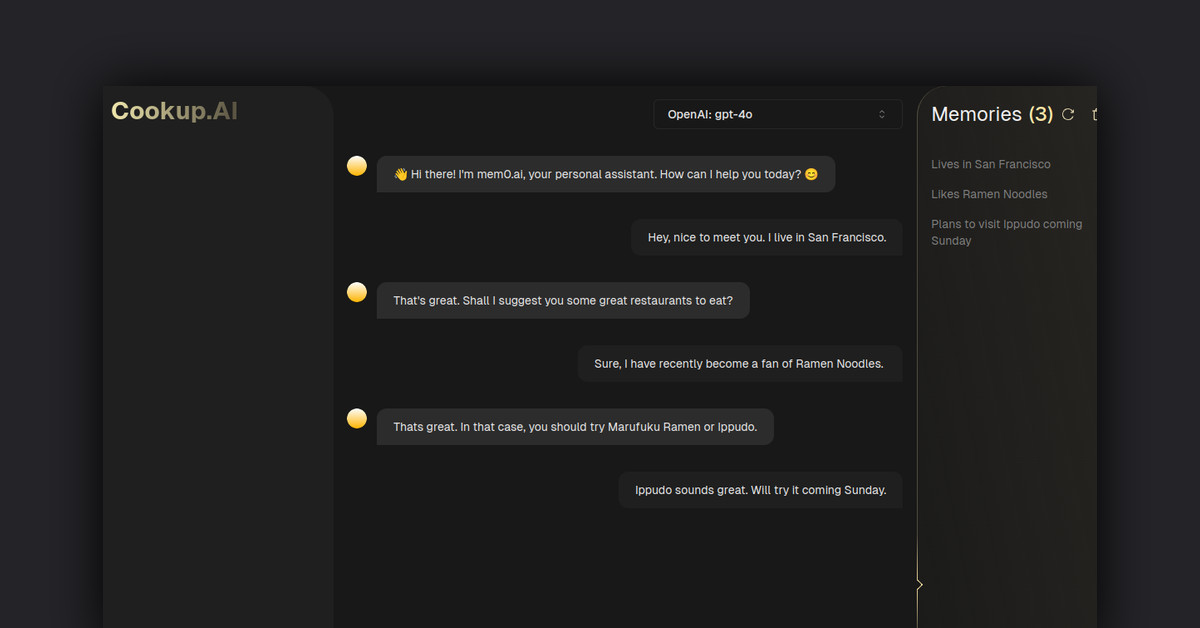Screen dimensions: 1200x628
Task: Click the assistant avatar beside the restaurant suggestion question
Action: point(357,292)
